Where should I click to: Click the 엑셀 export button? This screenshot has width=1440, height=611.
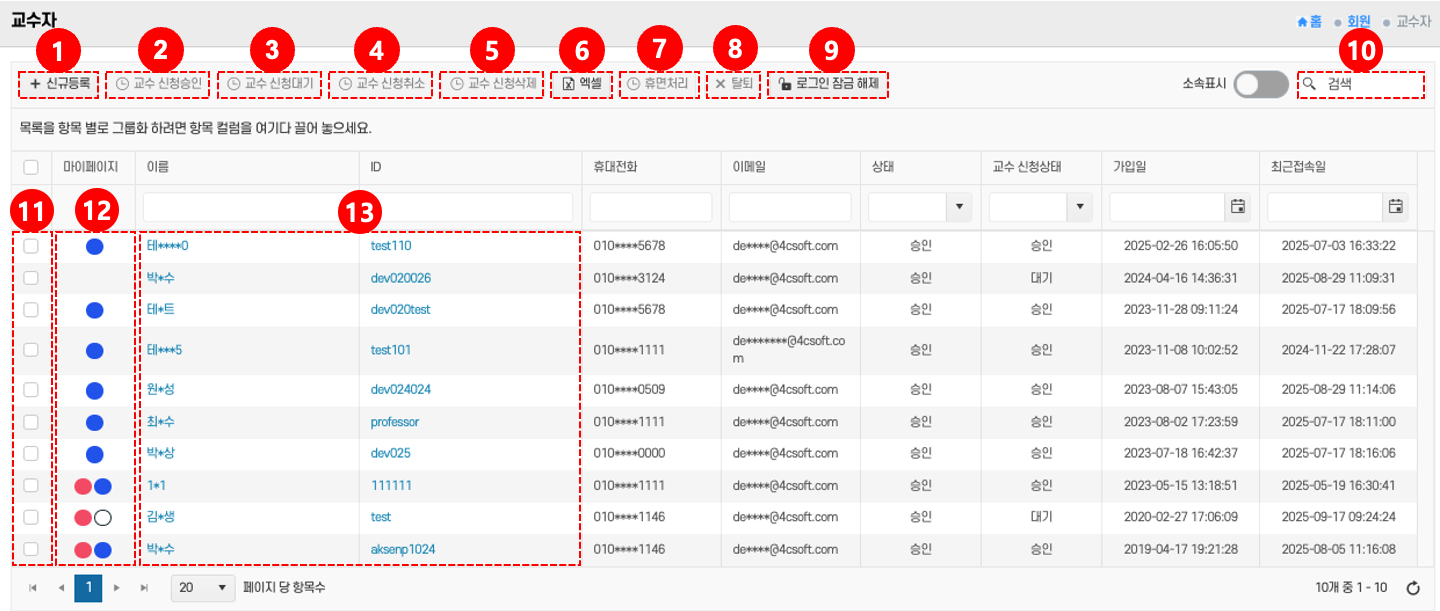[581, 84]
